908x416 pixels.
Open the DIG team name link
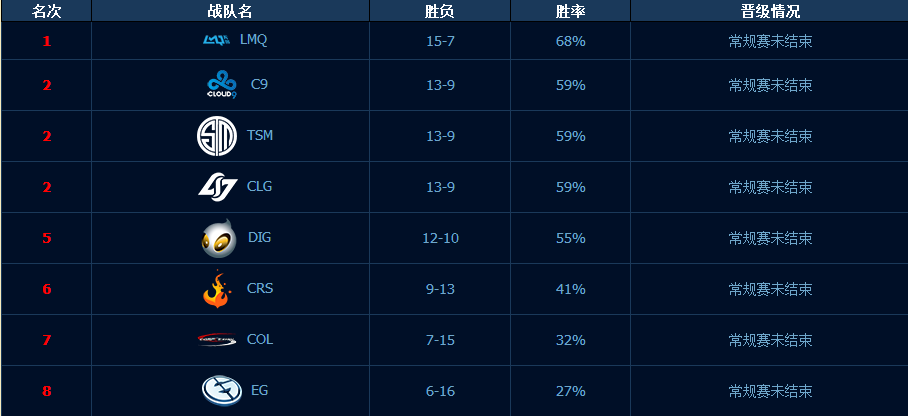tap(259, 238)
